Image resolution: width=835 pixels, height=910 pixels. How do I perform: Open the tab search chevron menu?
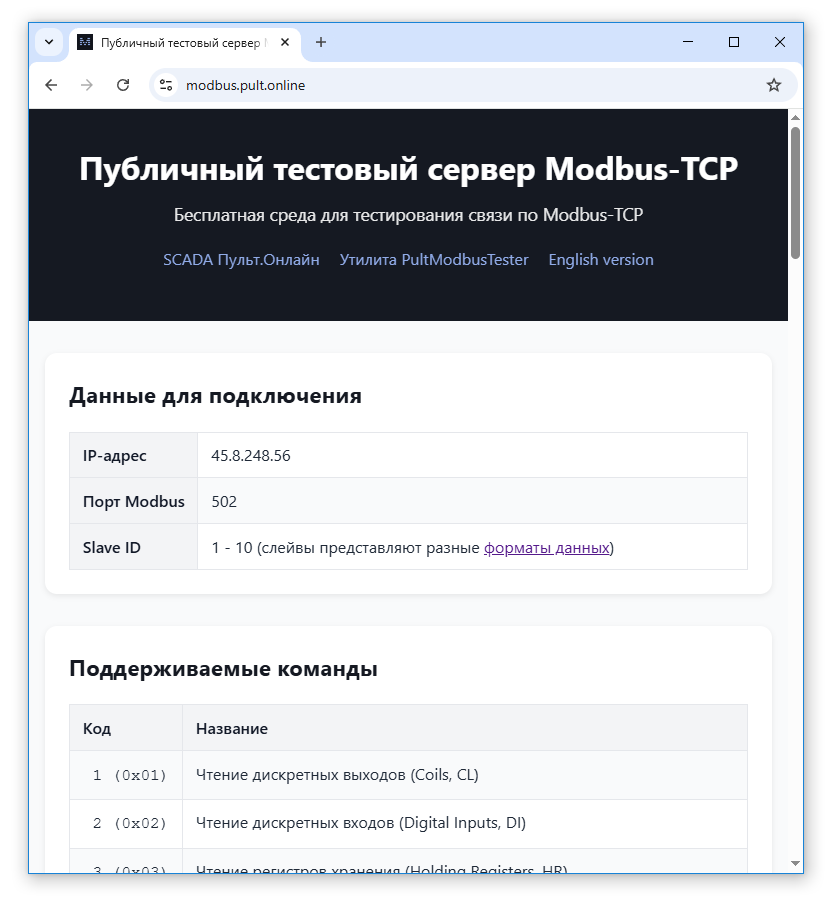[x=48, y=42]
